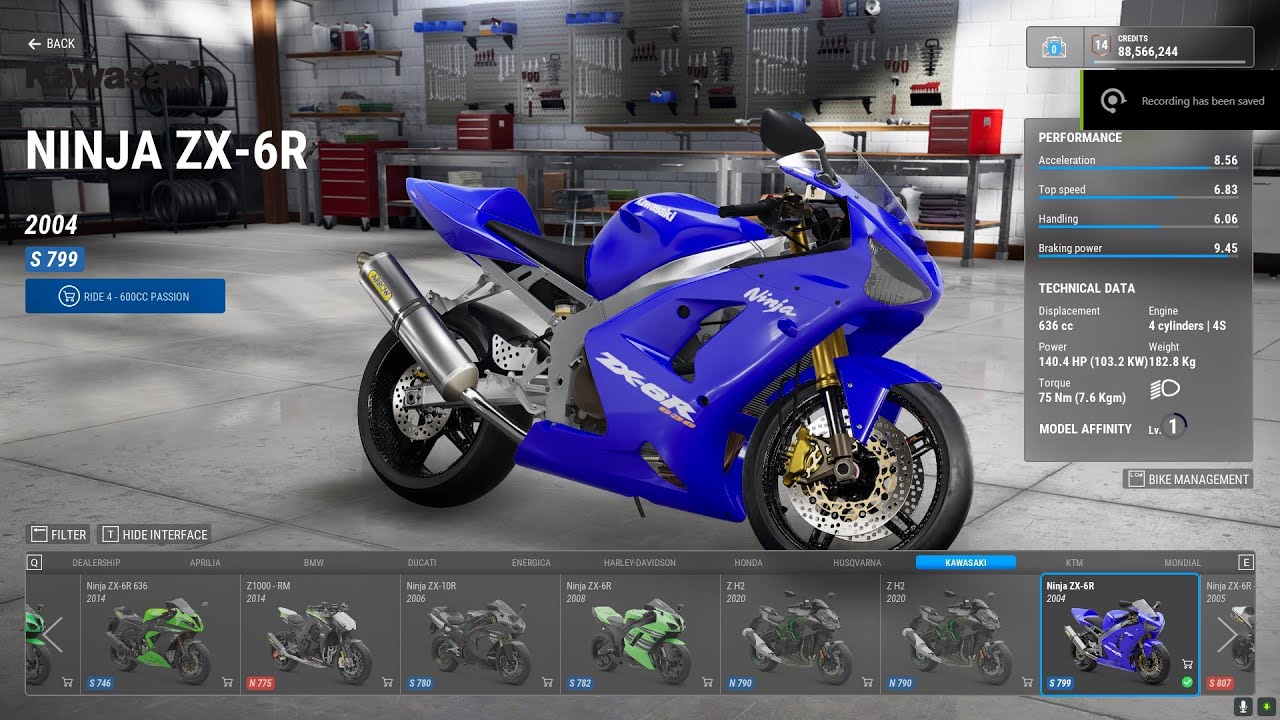Switch to the HONDA brand tab
This screenshot has height=720, width=1280.
coord(748,563)
